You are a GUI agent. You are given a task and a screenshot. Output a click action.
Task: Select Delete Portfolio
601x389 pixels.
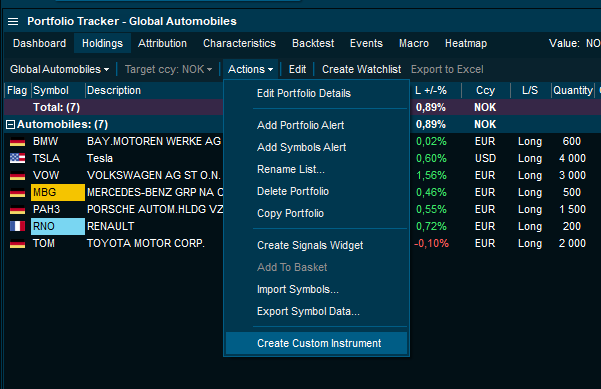(316, 192)
